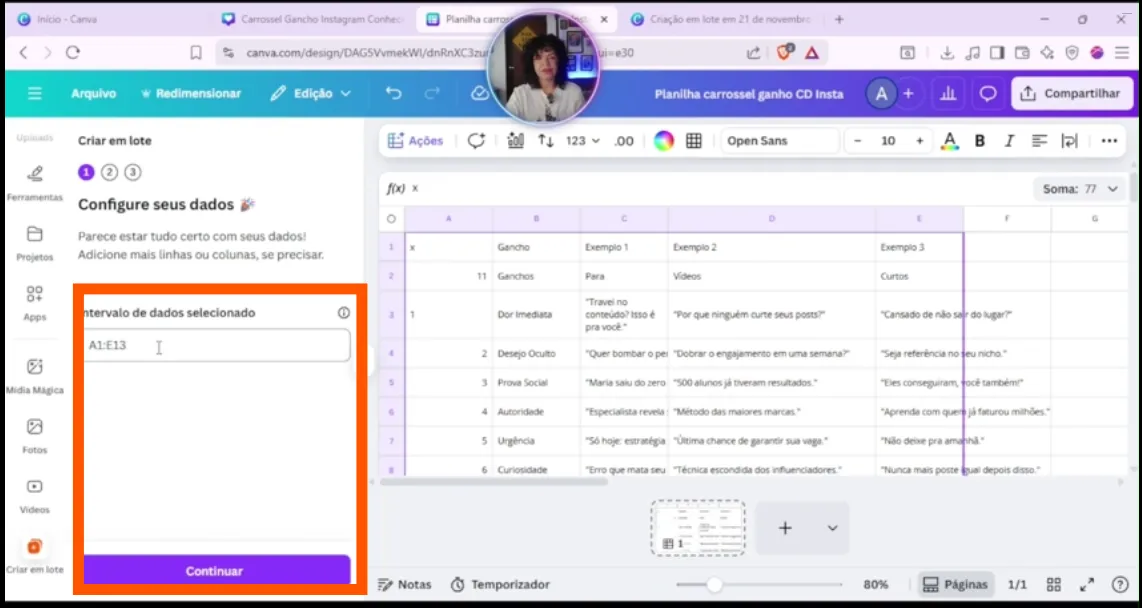Open the Mídia Mágica sidebar panel
The image size is (1142, 608).
35,375
